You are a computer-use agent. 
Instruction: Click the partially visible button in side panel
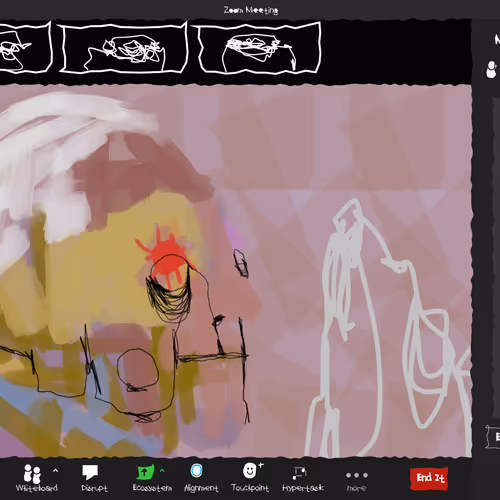(x=493, y=436)
